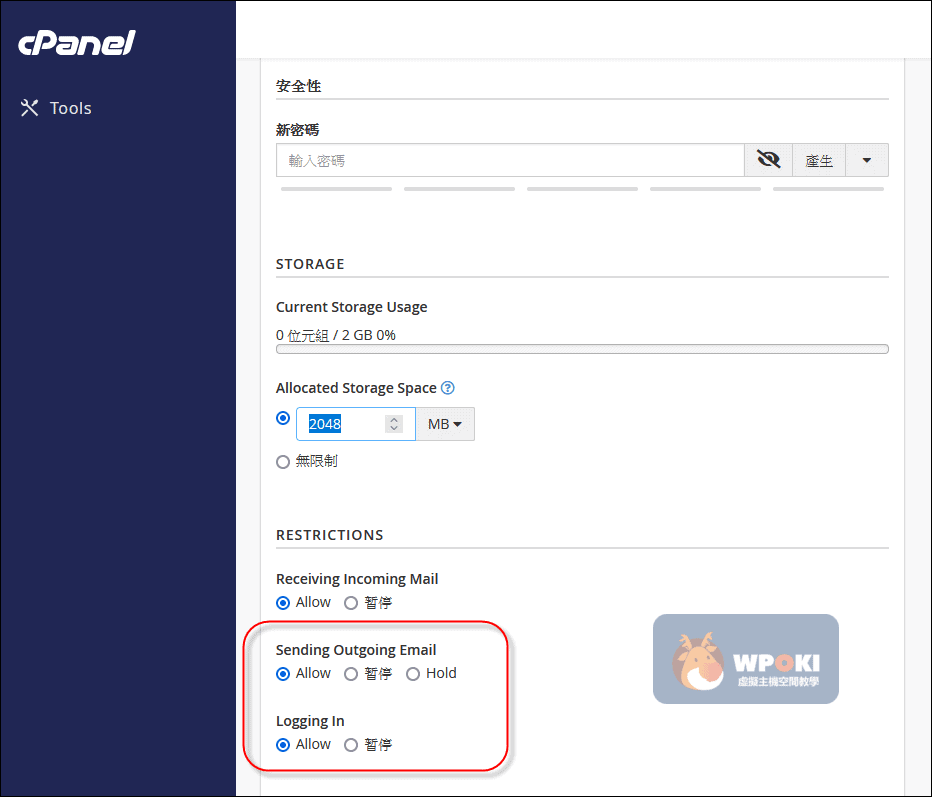Click the Receiving Incoming Mail label

pos(357,579)
